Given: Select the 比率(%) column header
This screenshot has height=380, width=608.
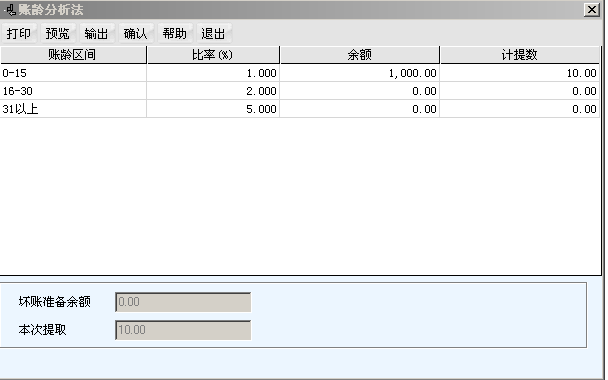Looking at the screenshot, I should click(213, 55).
